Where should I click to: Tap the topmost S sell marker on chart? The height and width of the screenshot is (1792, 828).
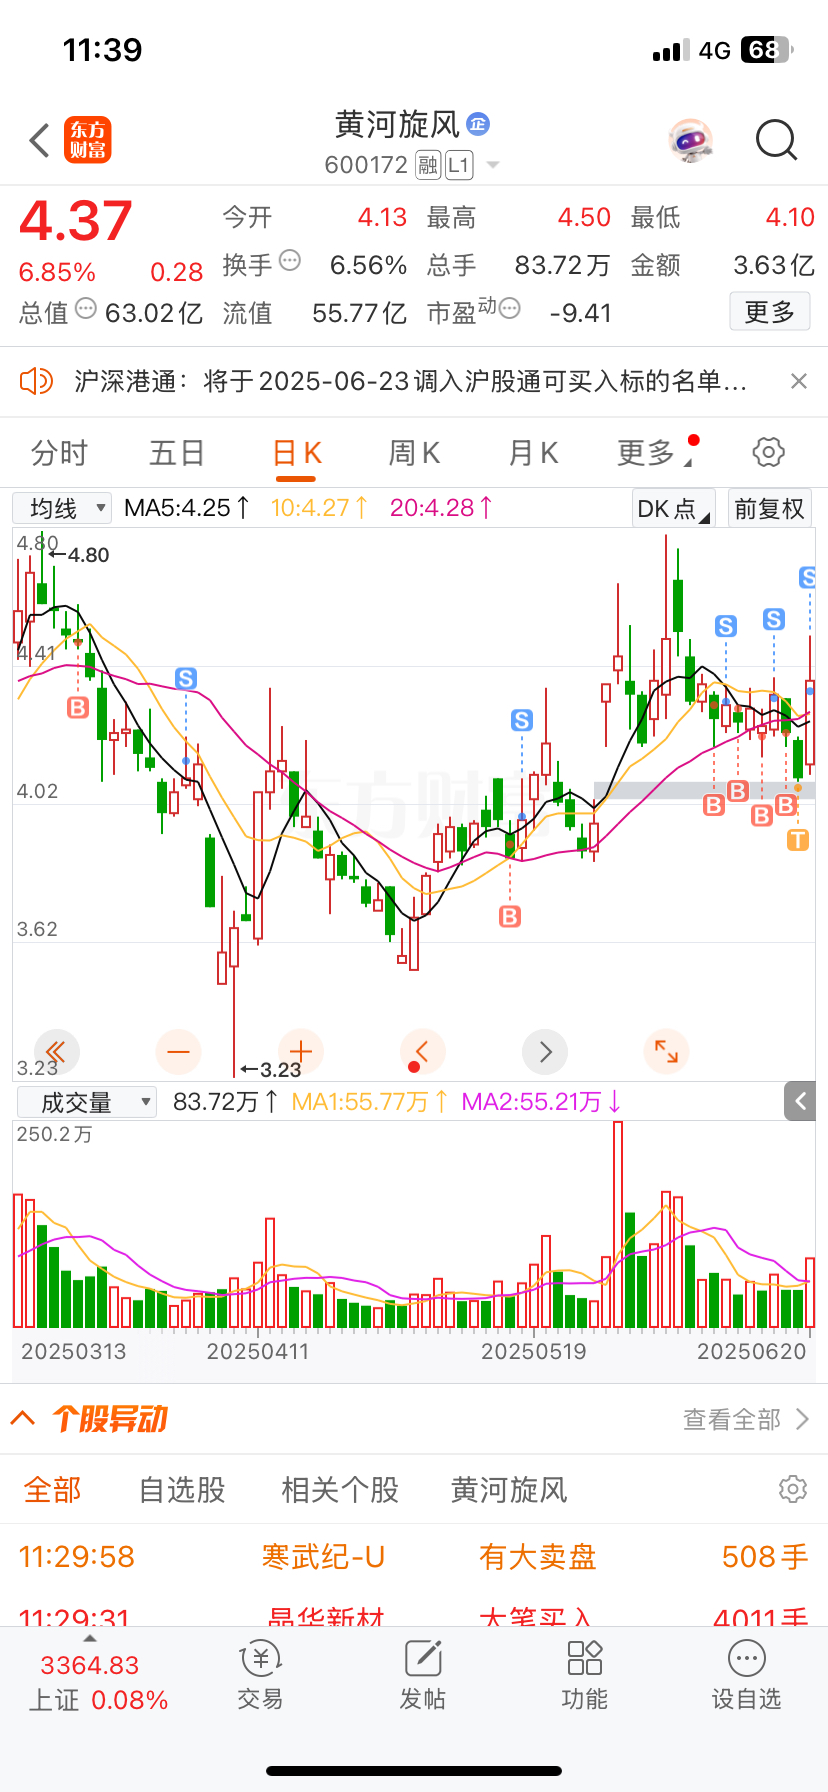809,577
